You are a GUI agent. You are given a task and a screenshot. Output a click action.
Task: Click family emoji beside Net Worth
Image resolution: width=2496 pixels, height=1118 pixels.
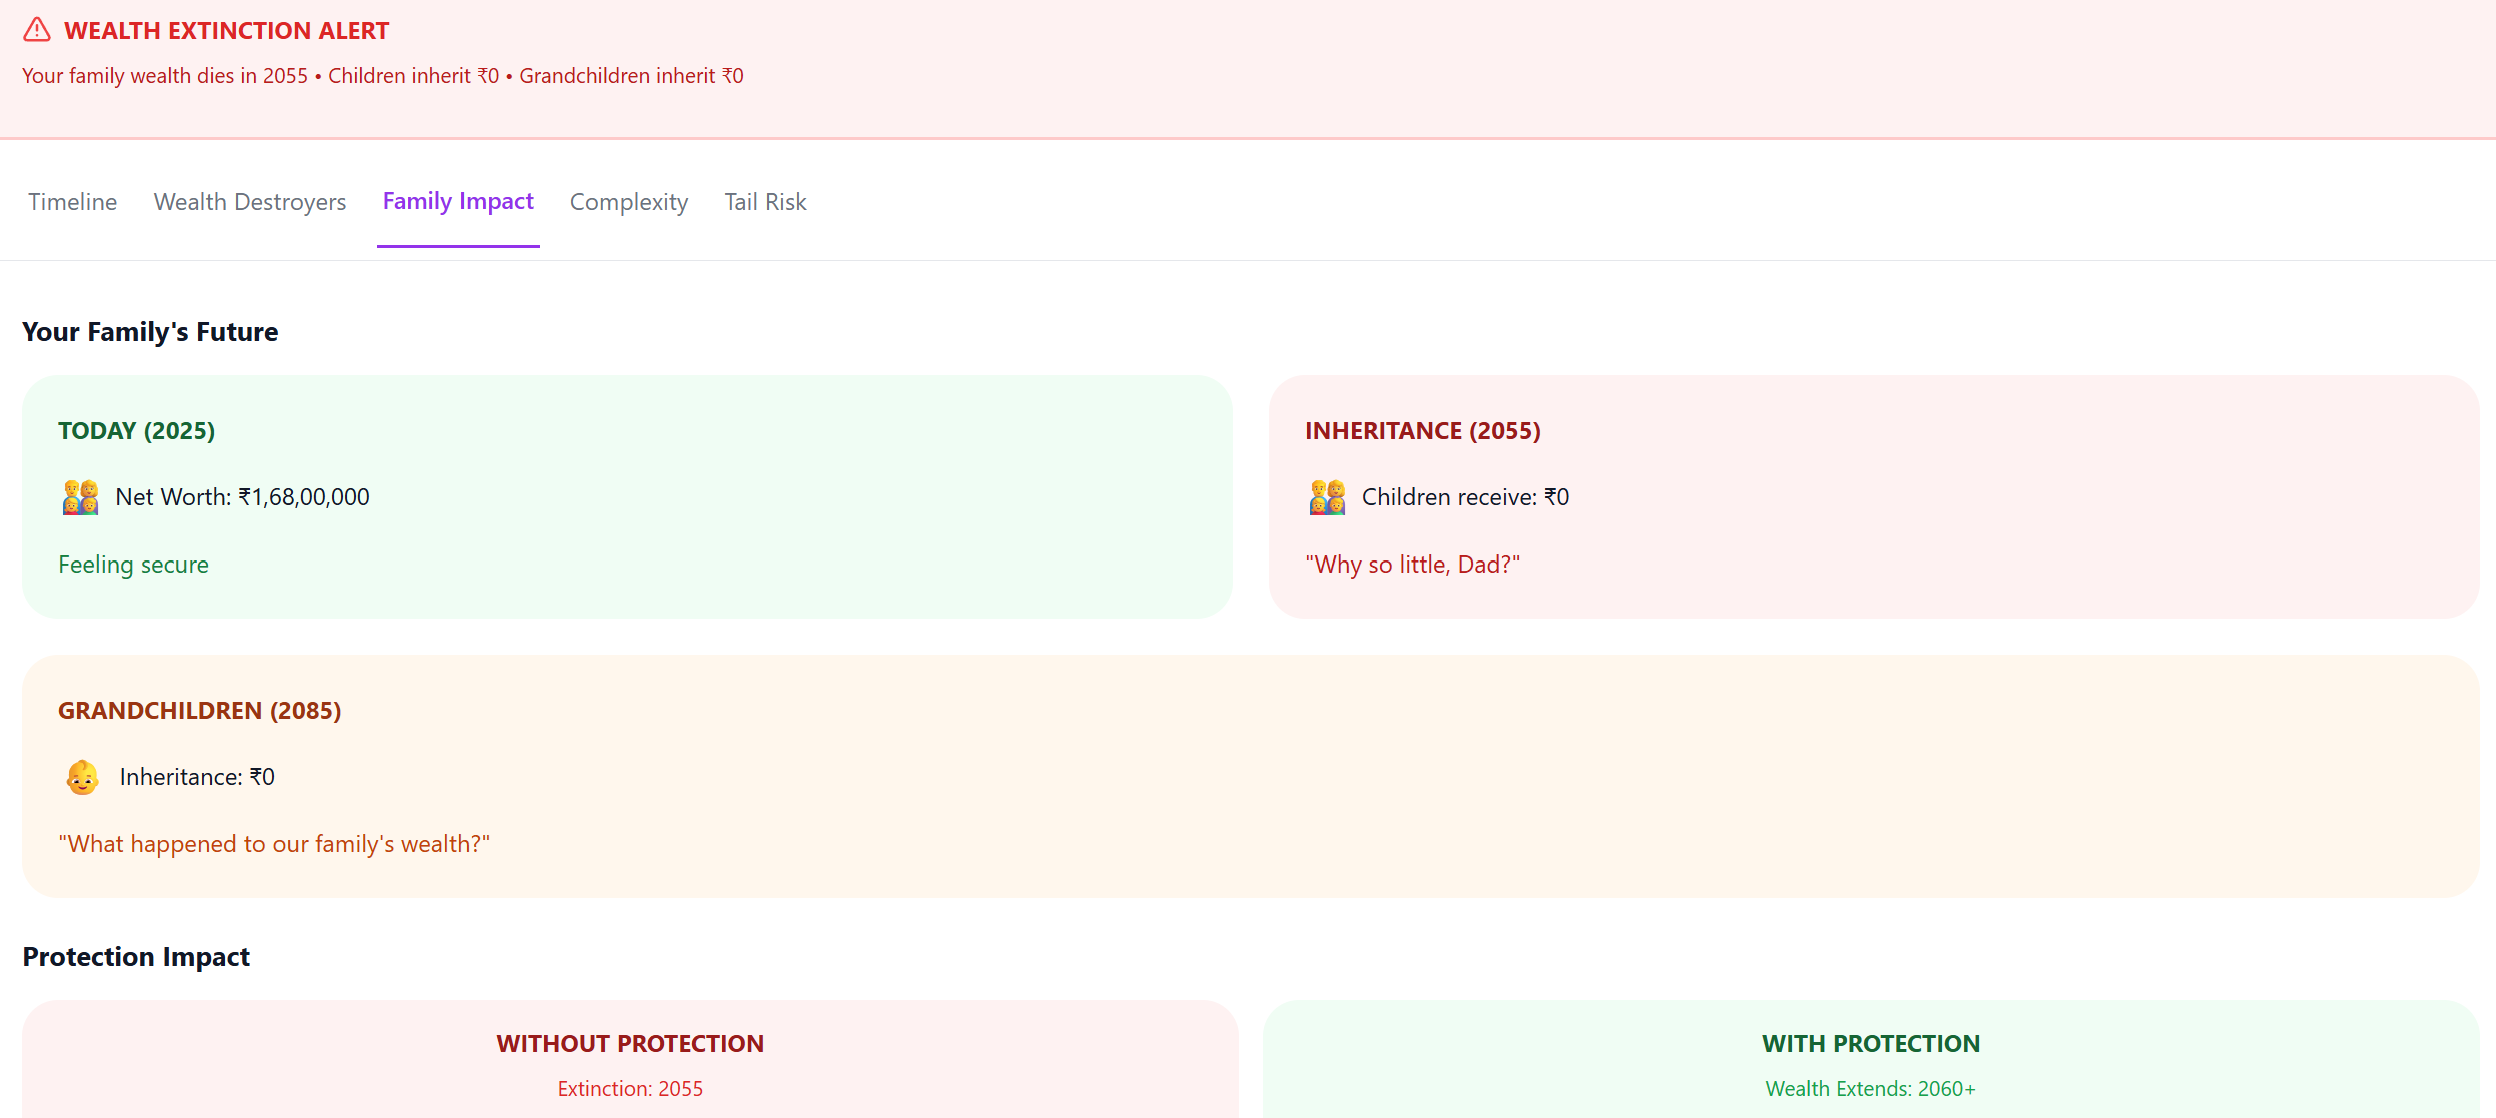click(x=80, y=497)
